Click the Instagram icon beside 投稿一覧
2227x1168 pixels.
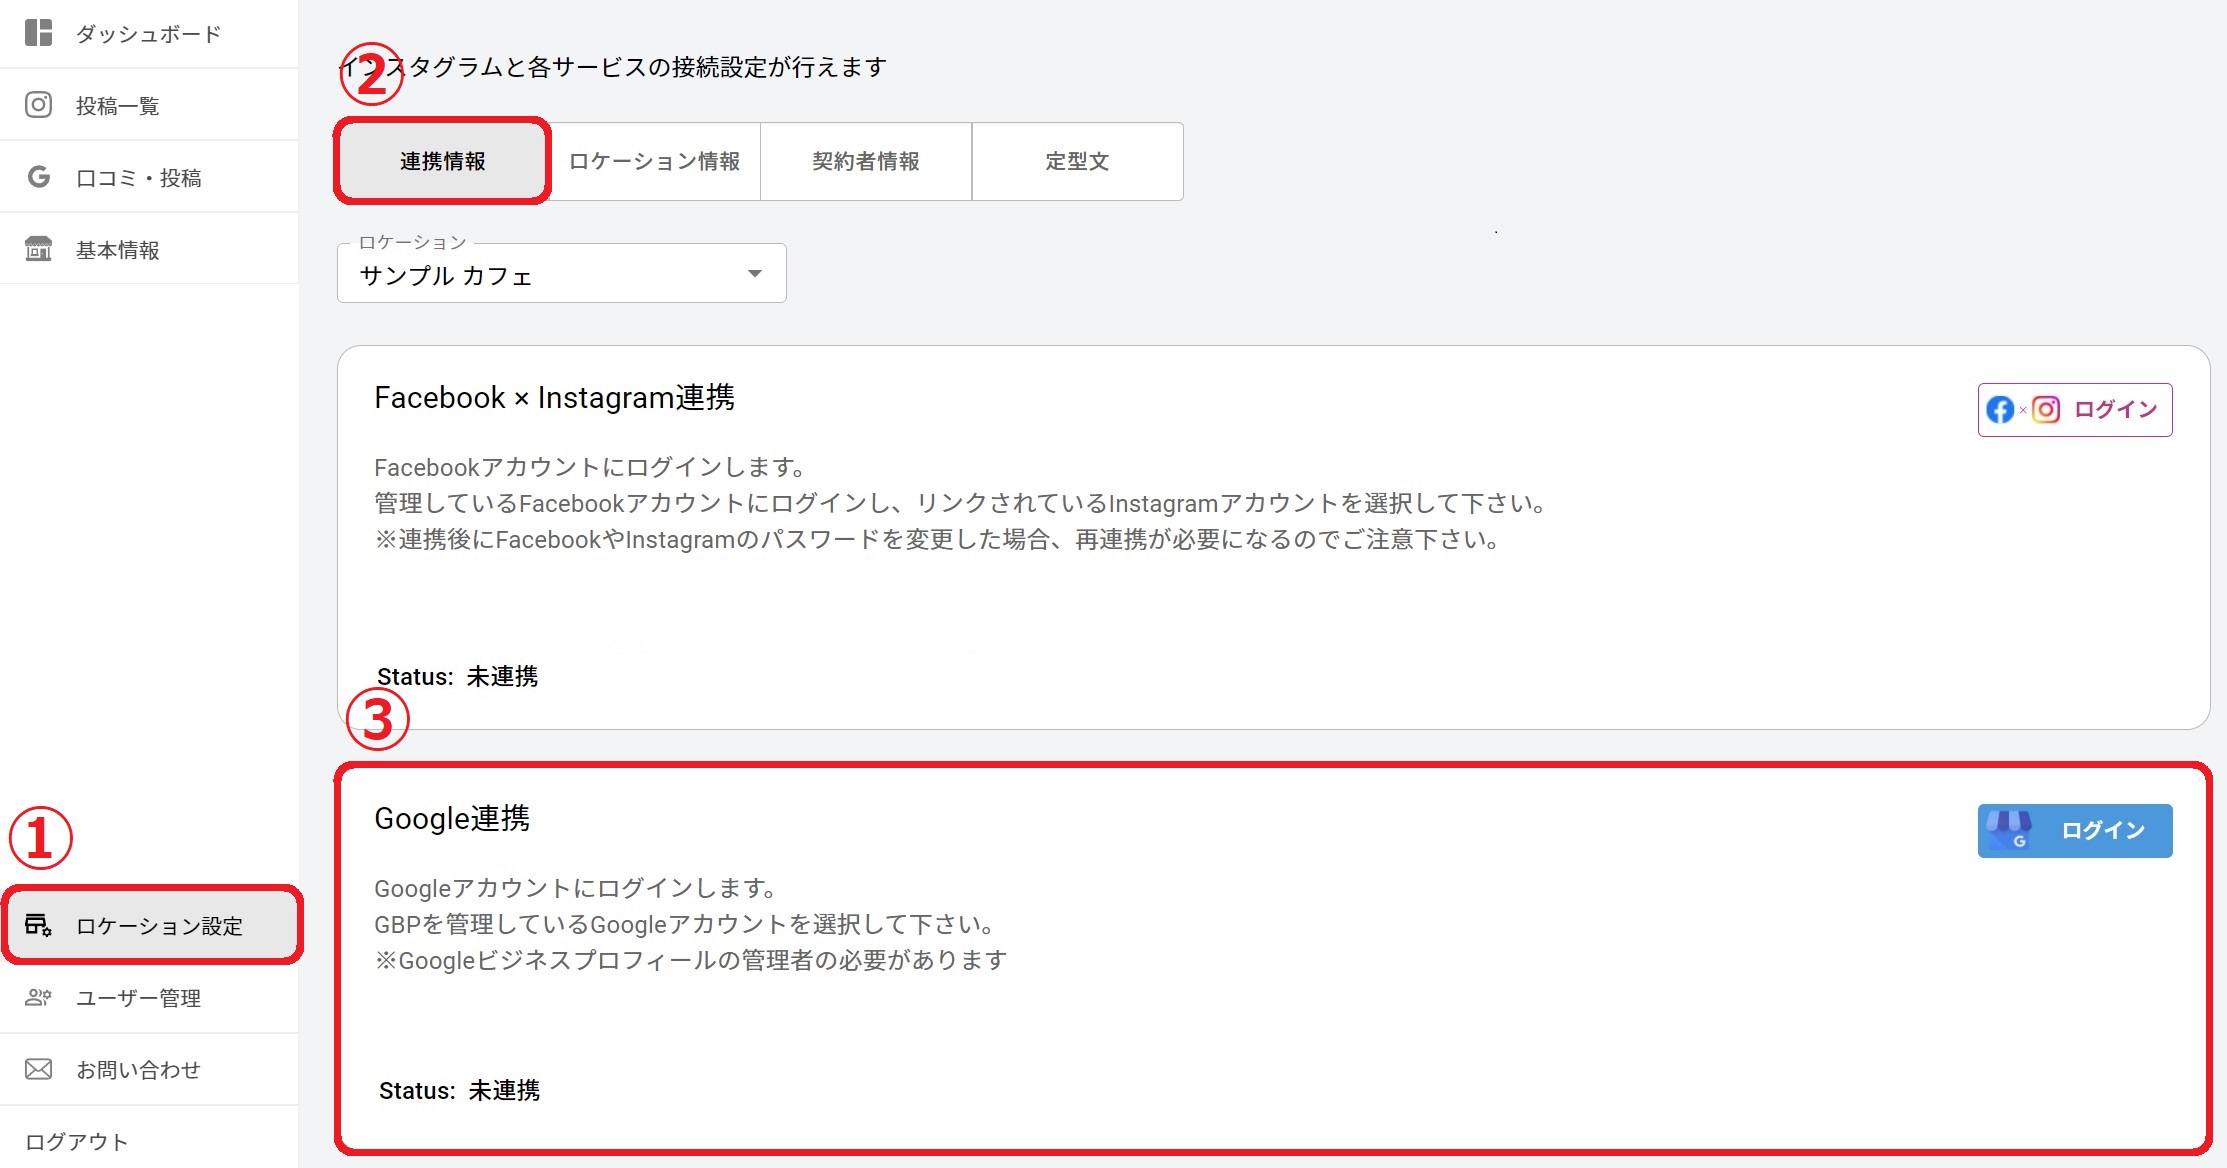point(38,105)
